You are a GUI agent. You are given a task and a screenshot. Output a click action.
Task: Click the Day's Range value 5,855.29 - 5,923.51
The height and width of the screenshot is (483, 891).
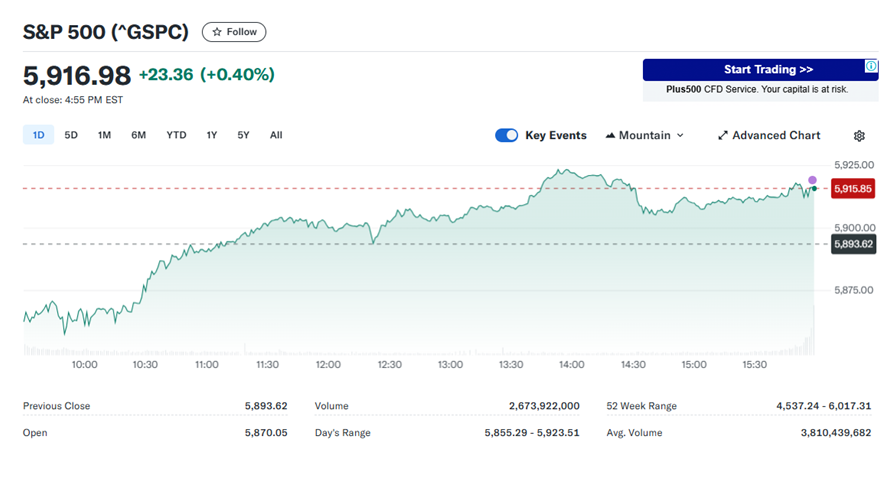[532, 432]
